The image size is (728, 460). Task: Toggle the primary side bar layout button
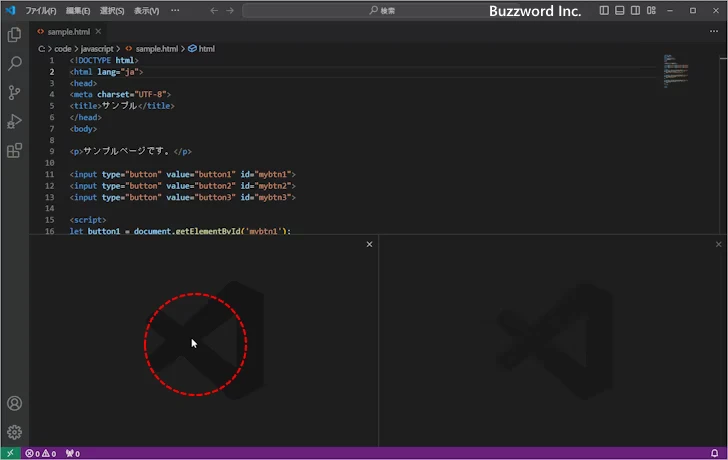click(x=604, y=10)
